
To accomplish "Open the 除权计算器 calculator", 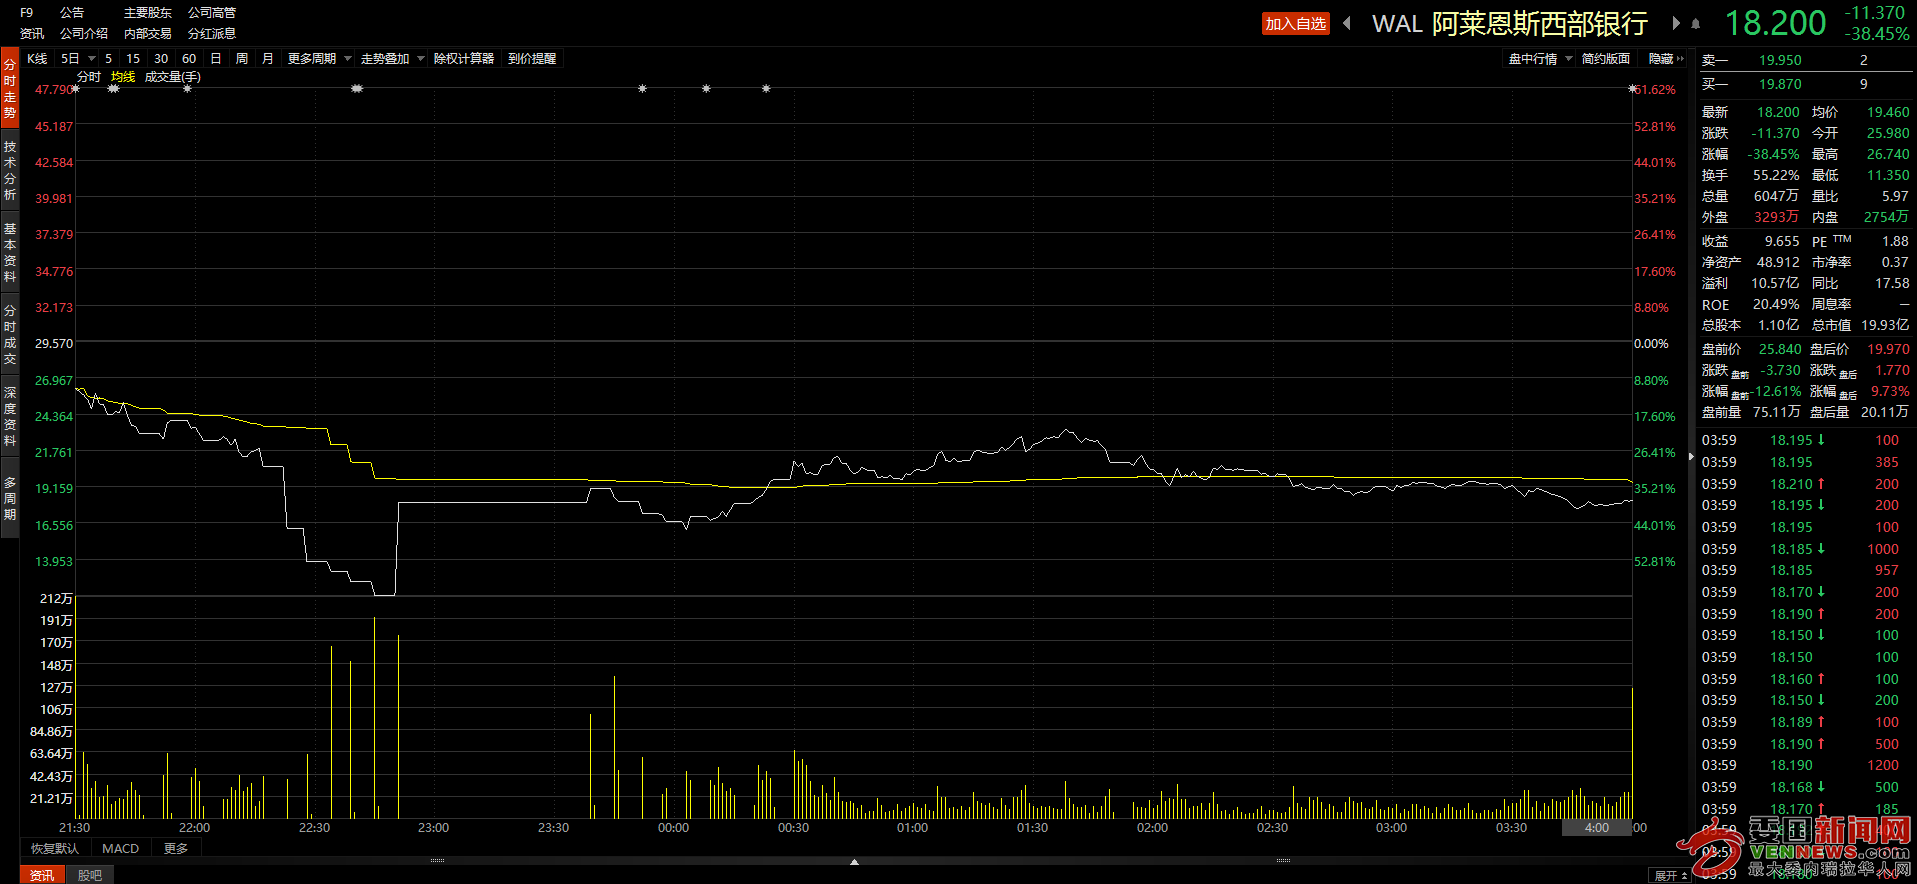I will pos(464,59).
